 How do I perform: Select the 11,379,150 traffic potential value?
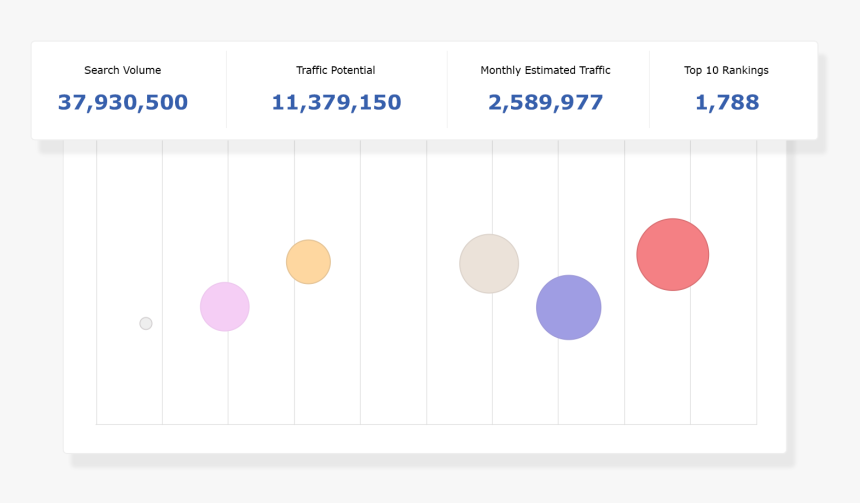[336, 102]
